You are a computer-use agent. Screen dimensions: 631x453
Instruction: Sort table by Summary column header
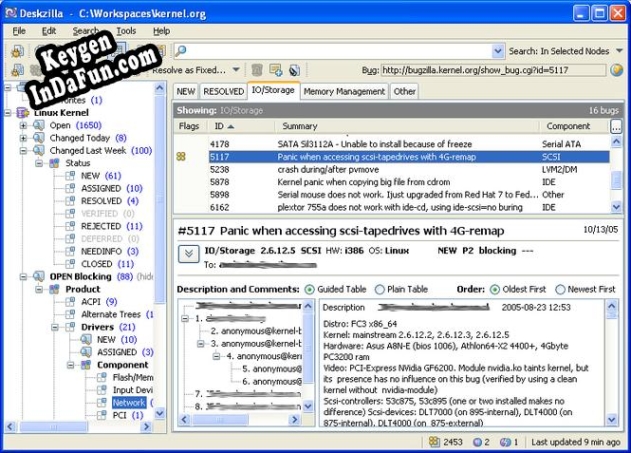(407, 126)
